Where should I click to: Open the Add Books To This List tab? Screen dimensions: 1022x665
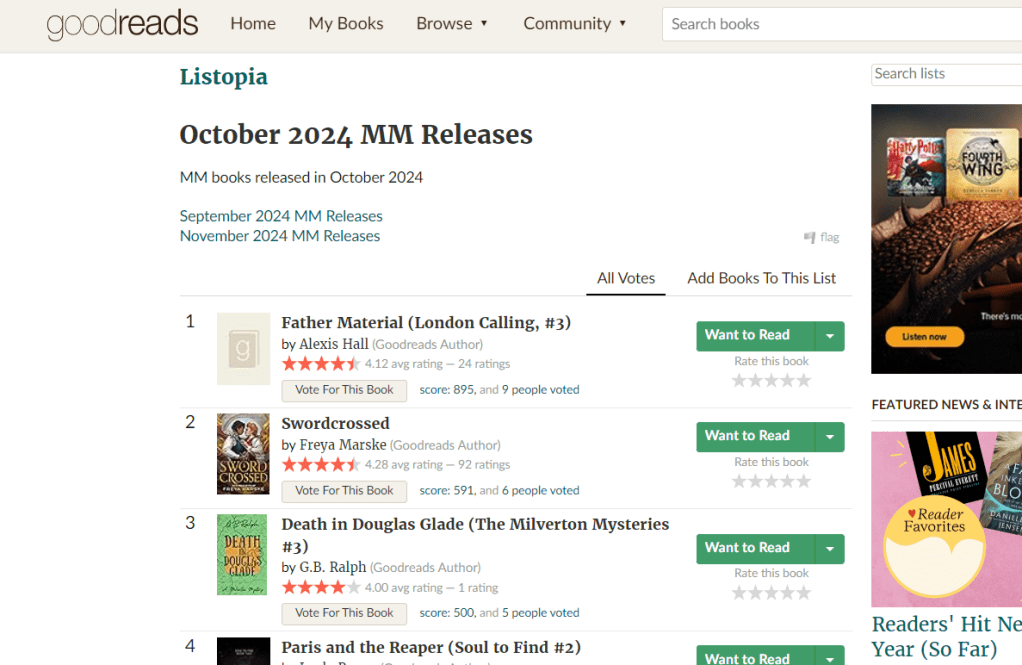click(x=761, y=278)
